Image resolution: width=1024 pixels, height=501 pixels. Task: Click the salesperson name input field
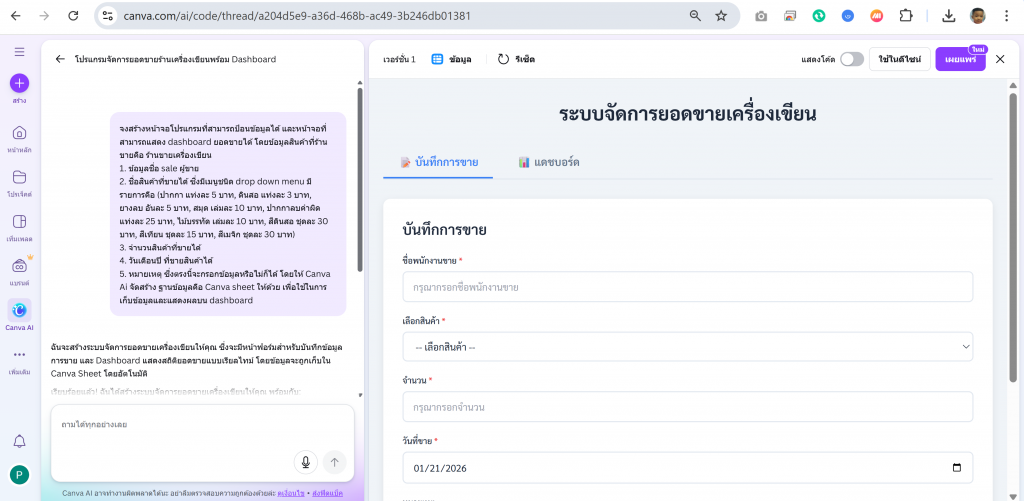click(x=687, y=287)
